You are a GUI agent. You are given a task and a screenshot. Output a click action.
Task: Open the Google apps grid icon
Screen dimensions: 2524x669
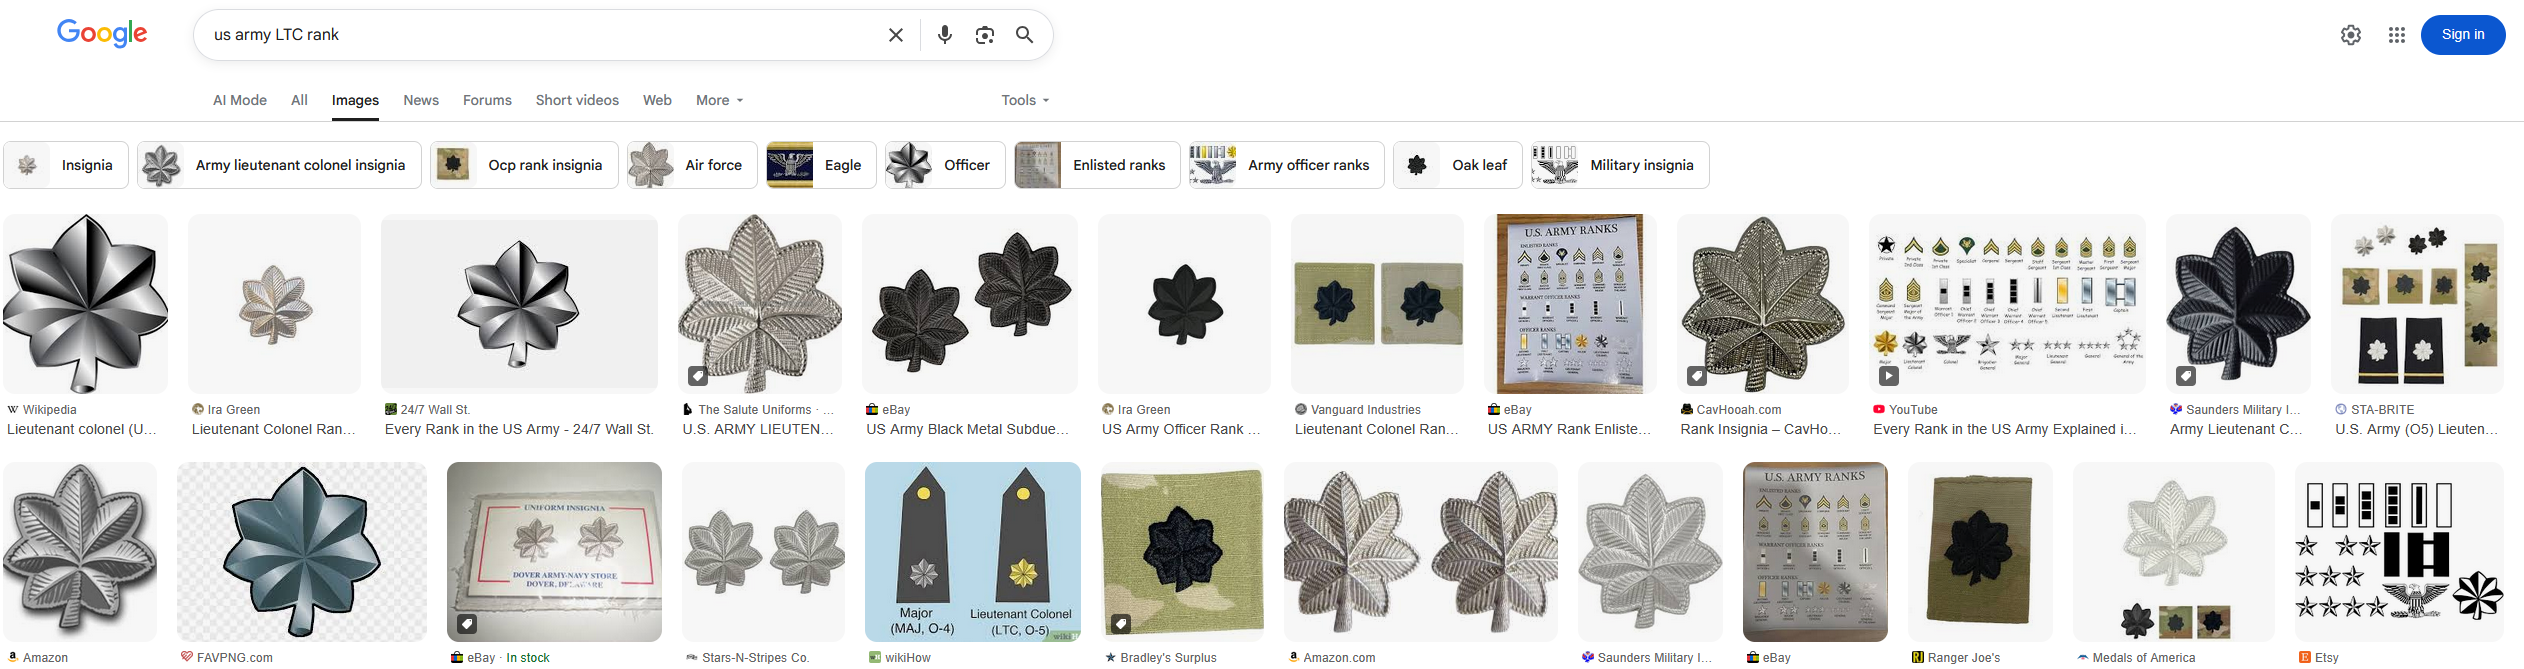pos(2397,35)
